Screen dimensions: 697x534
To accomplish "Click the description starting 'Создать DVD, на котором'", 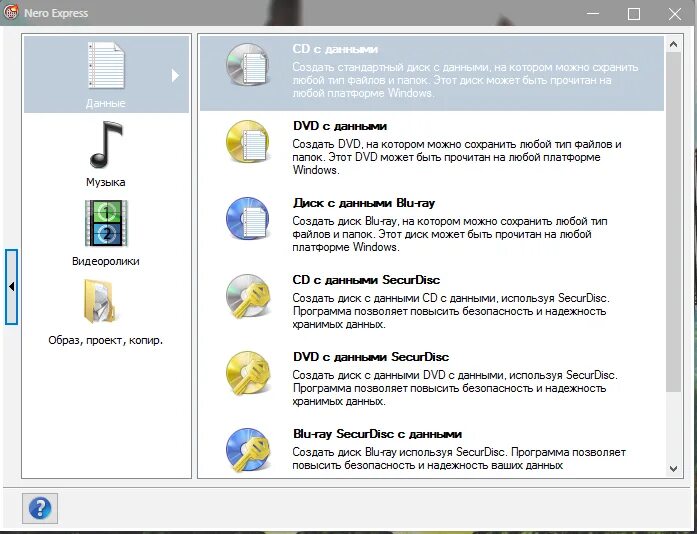I will (457, 157).
